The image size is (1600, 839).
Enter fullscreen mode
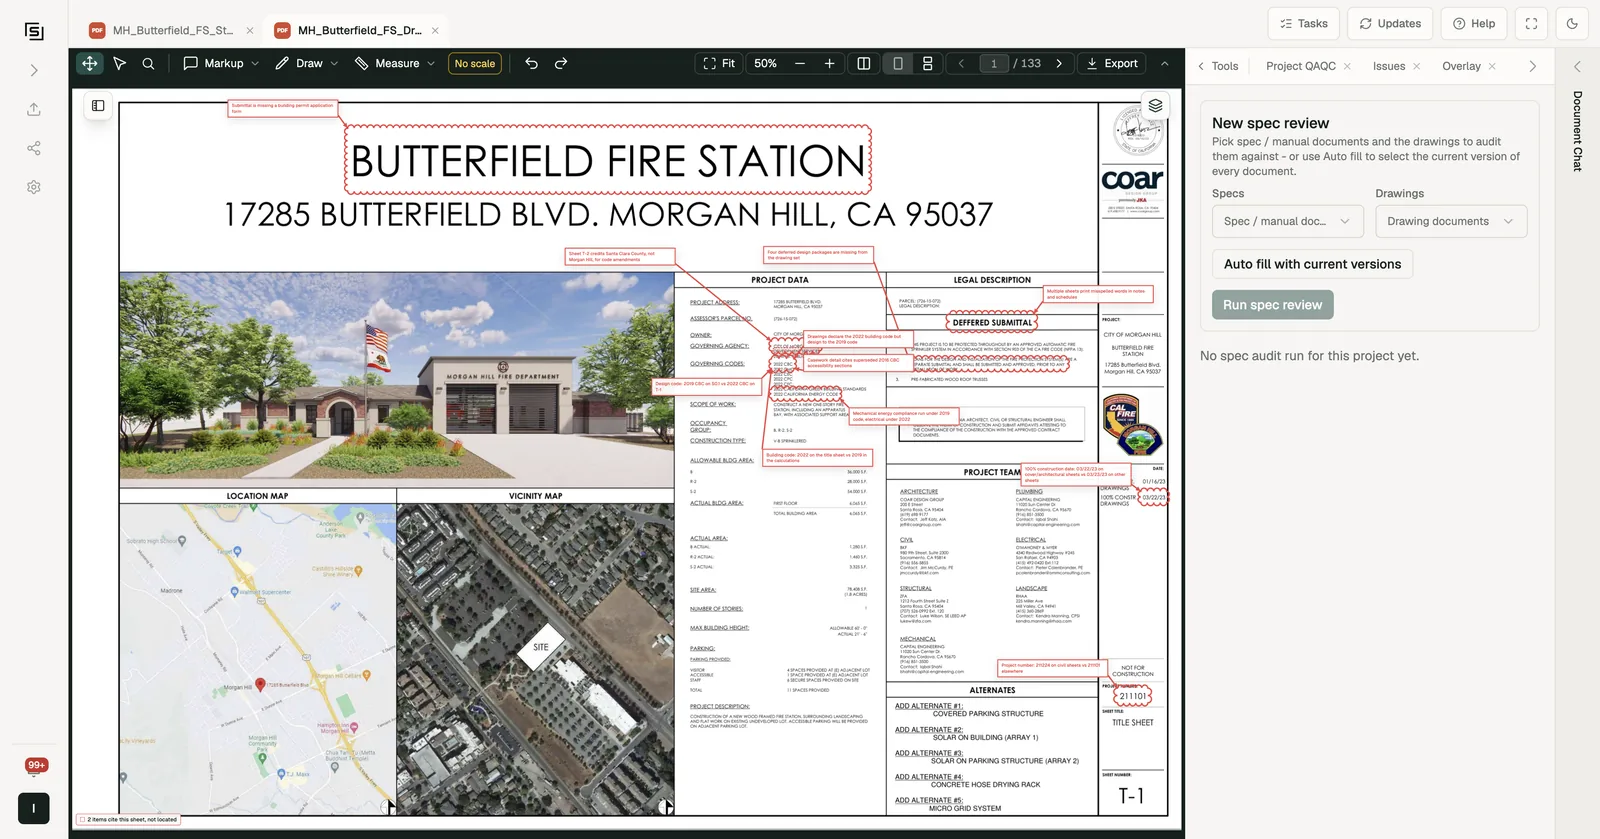click(1531, 23)
